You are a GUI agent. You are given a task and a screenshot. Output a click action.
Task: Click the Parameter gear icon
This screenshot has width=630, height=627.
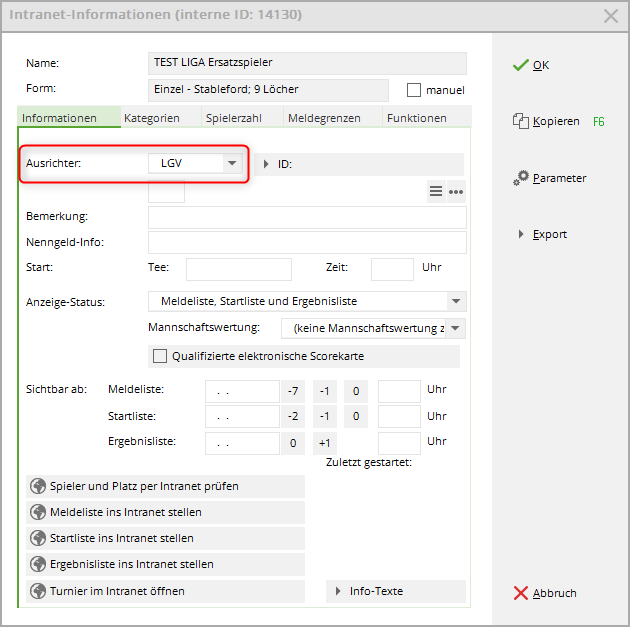click(520, 178)
